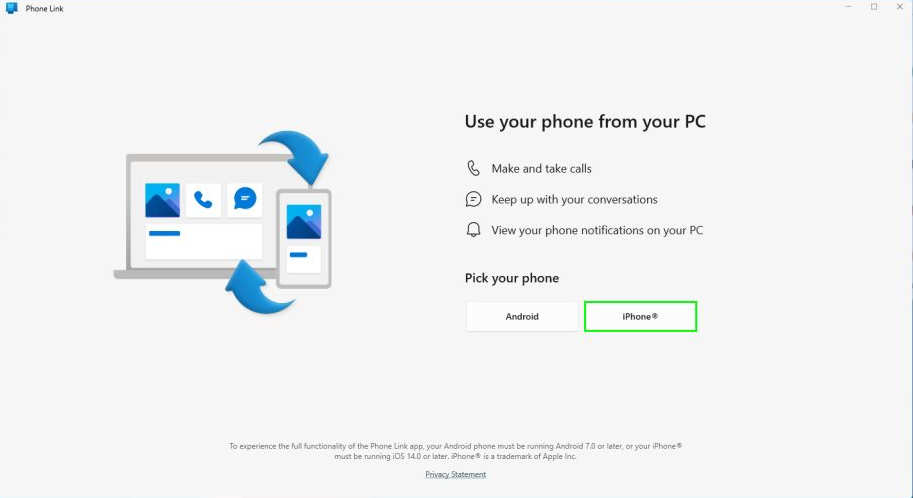Click the photo tile on the laptop illustration

(162, 200)
